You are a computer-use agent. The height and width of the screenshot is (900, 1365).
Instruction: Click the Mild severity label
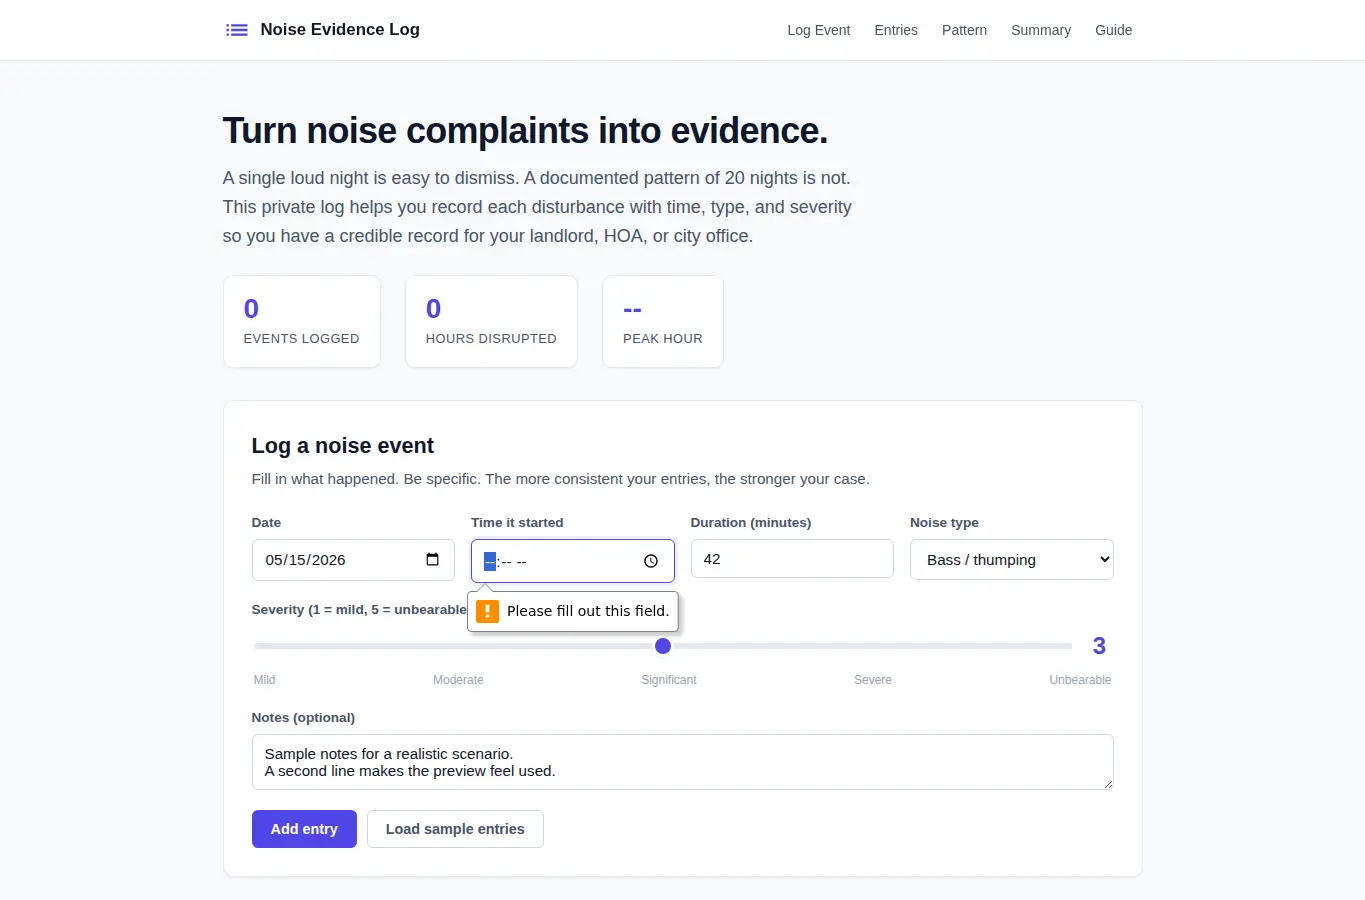265,680
